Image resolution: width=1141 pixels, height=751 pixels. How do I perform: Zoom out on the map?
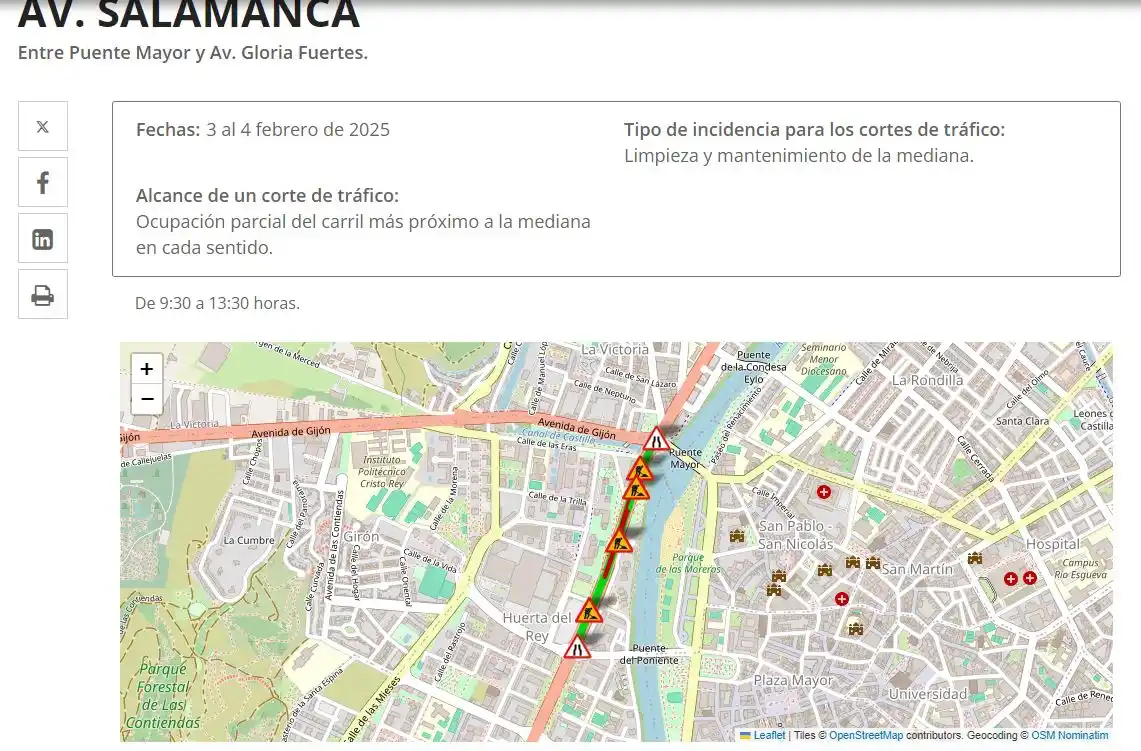pos(146,398)
